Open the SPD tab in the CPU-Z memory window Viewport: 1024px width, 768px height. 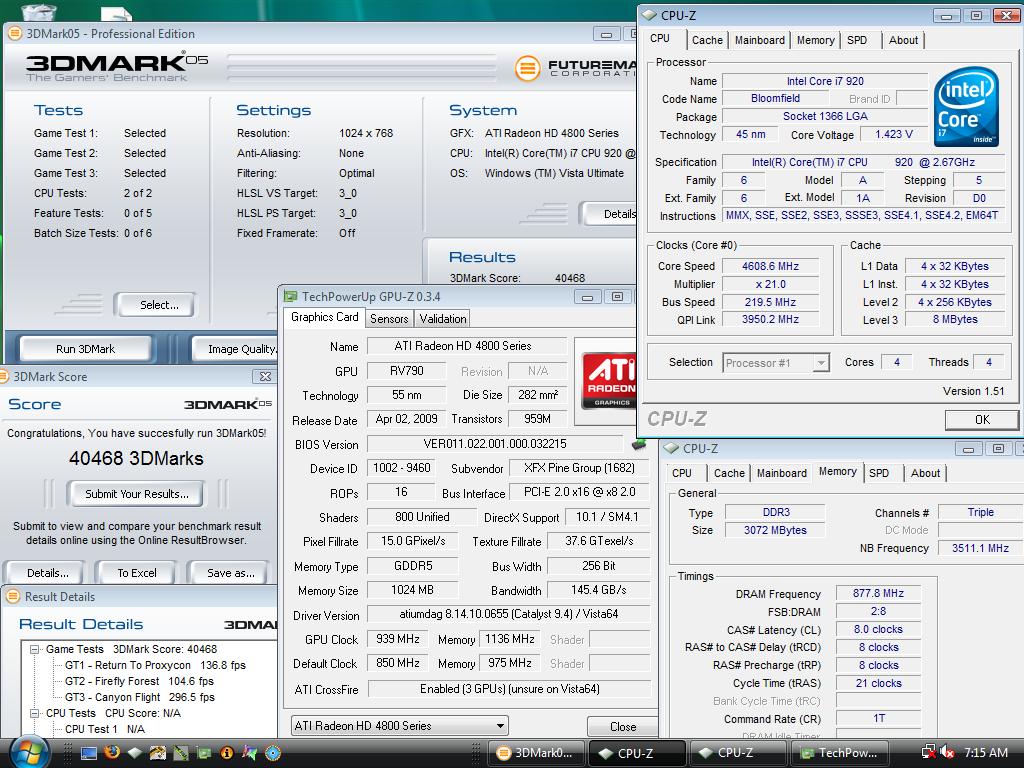point(878,473)
